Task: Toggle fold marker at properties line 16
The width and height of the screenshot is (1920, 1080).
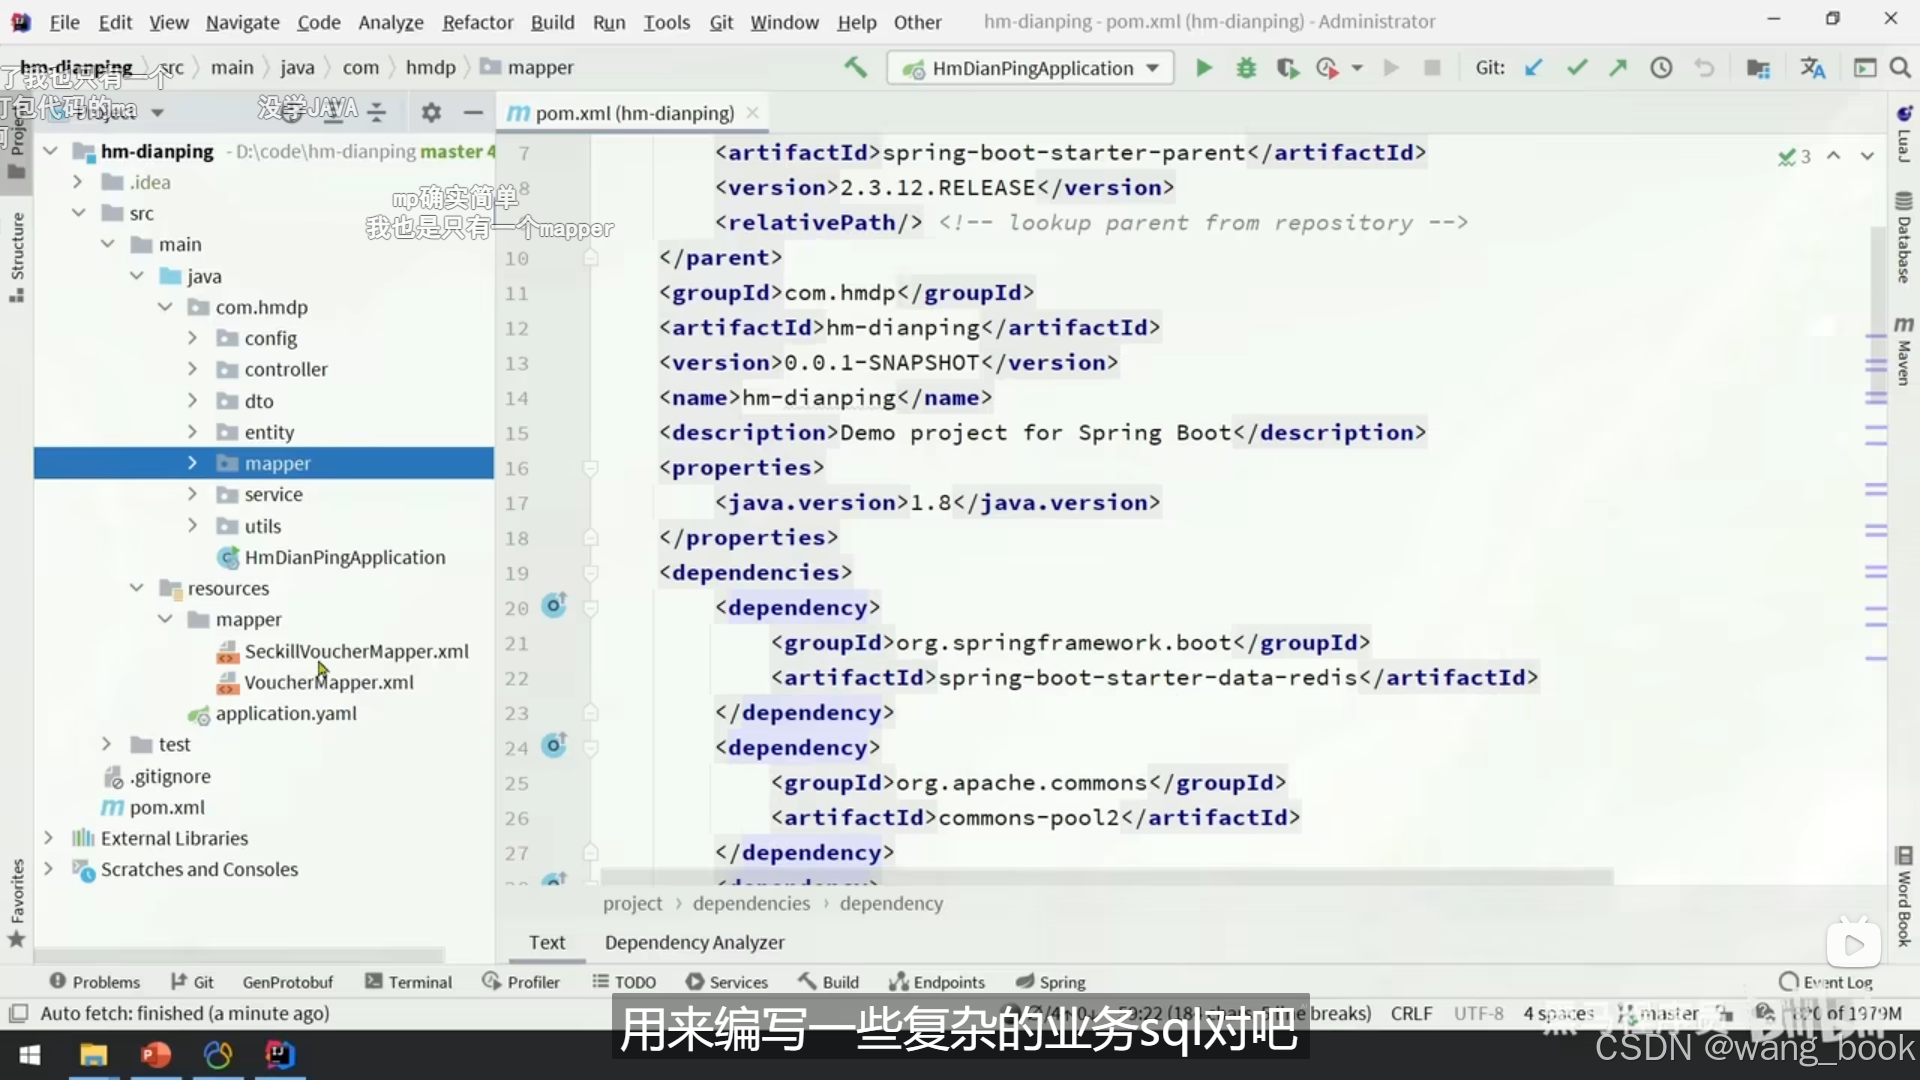Action: tap(591, 468)
